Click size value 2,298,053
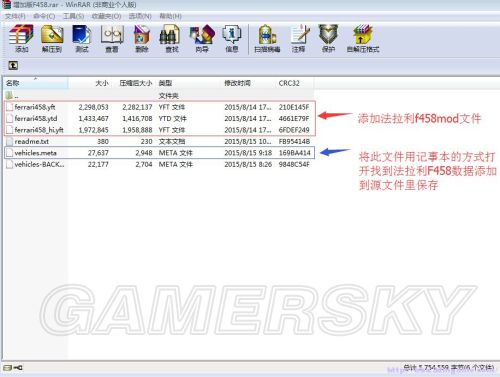The image size is (500, 377). click(94, 107)
